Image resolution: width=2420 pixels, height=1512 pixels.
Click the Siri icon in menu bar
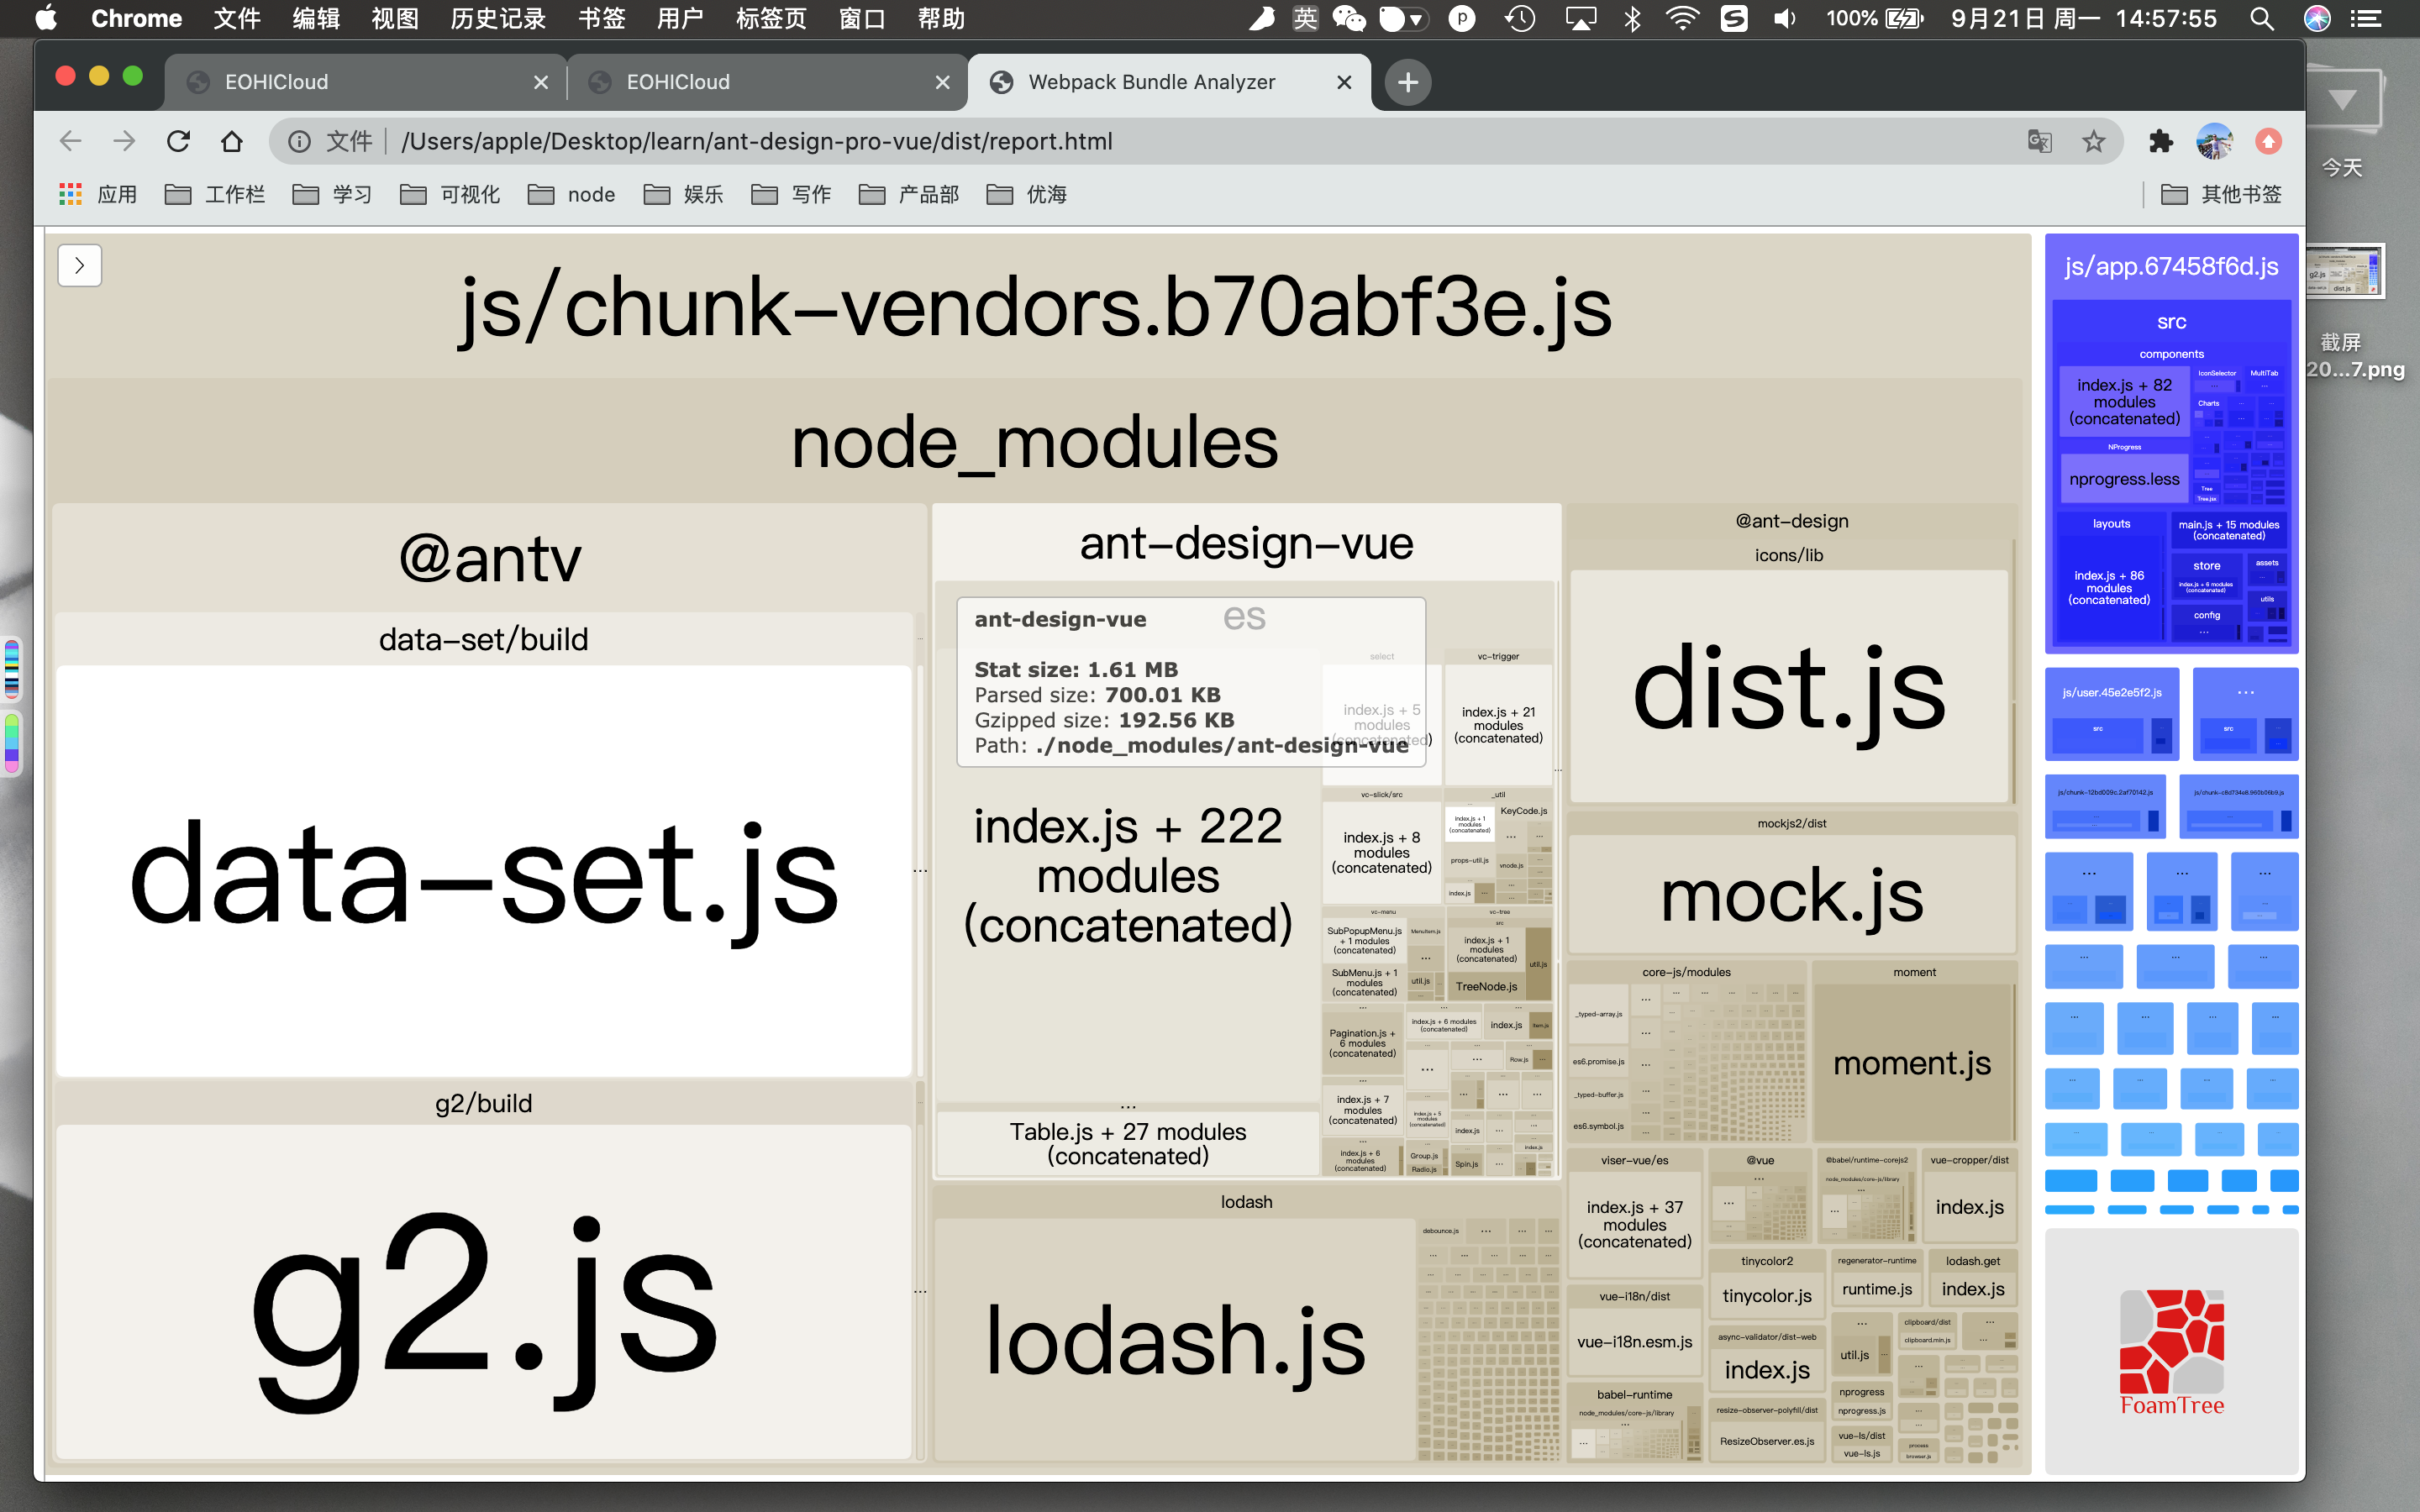pyautogui.click(x=2317, y=18)
